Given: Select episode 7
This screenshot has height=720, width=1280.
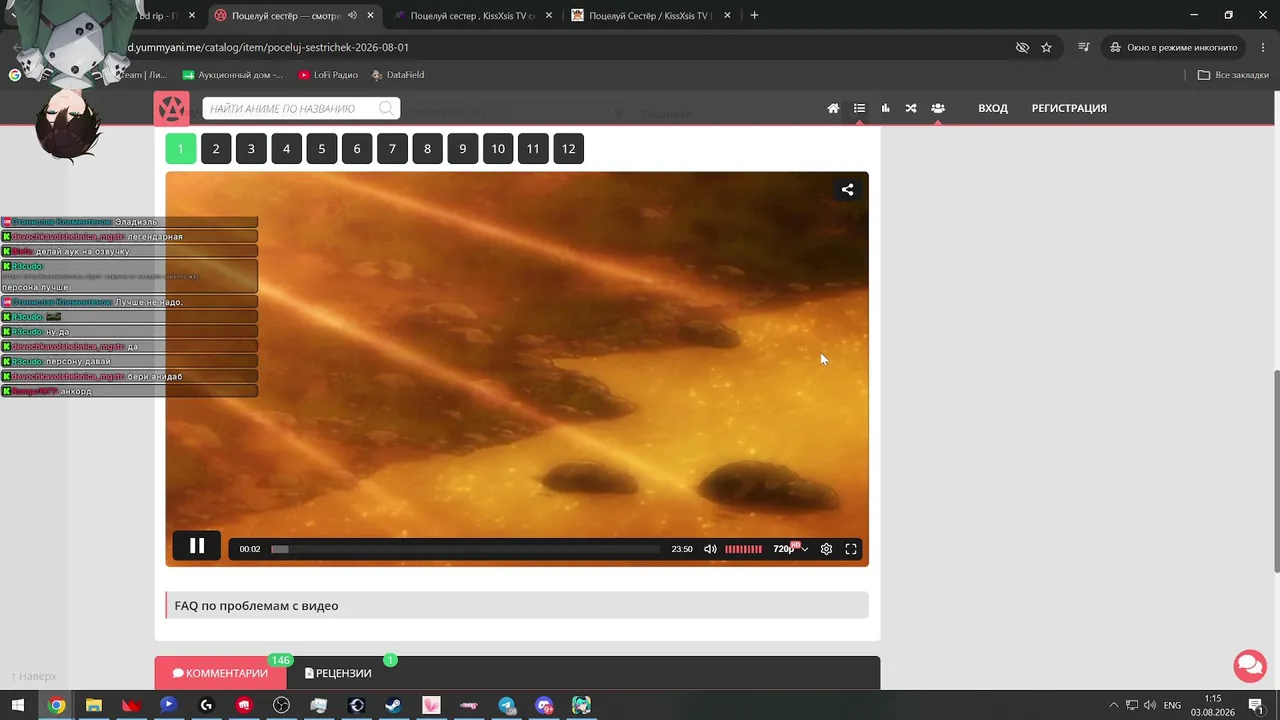Looking at the screenshot, I should pos(392,149).
